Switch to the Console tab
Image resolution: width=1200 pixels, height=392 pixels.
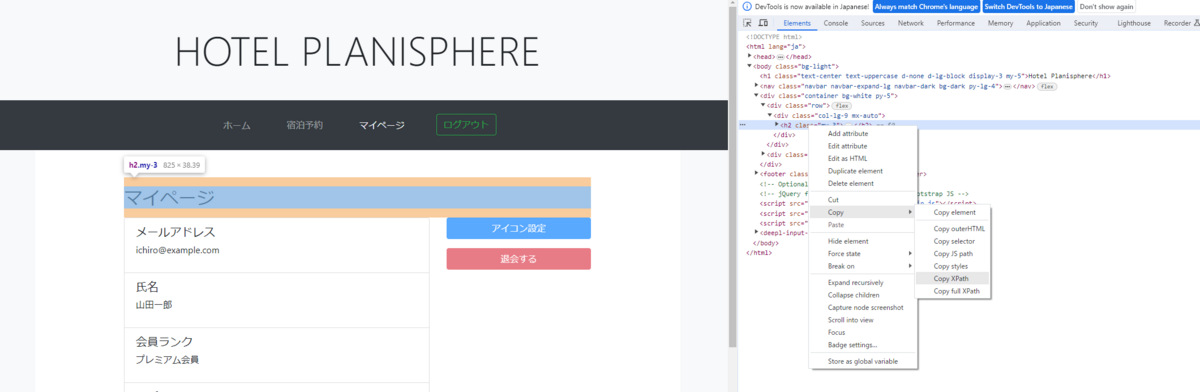836,23
